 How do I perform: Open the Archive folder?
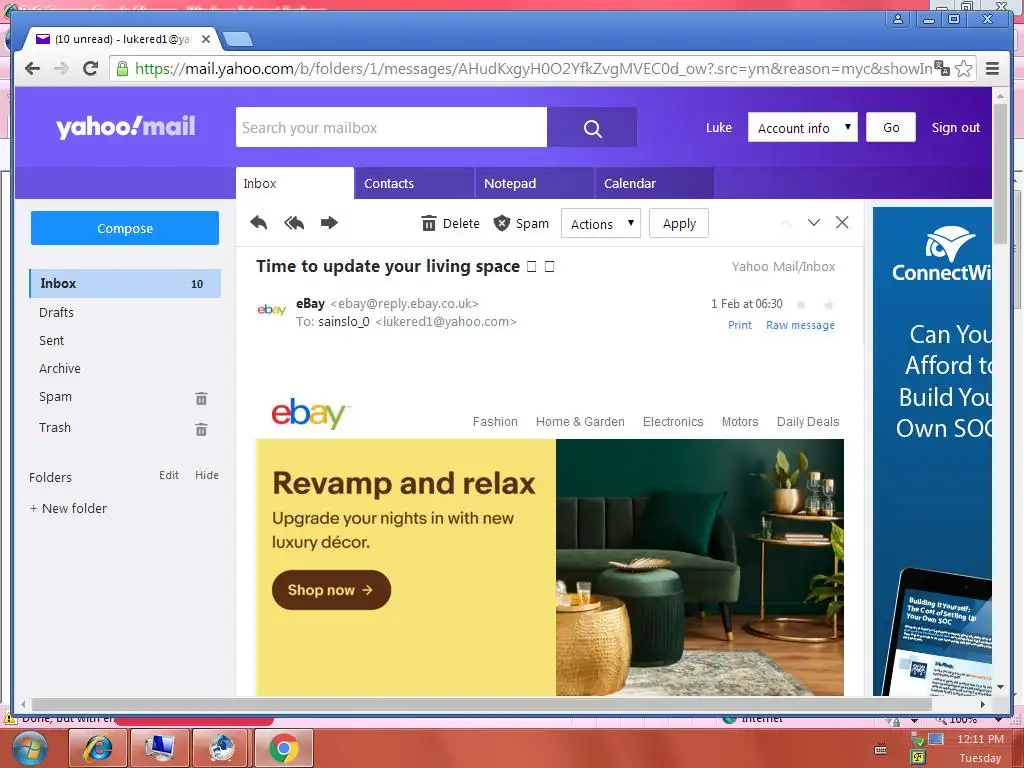[x=59, y=368]
